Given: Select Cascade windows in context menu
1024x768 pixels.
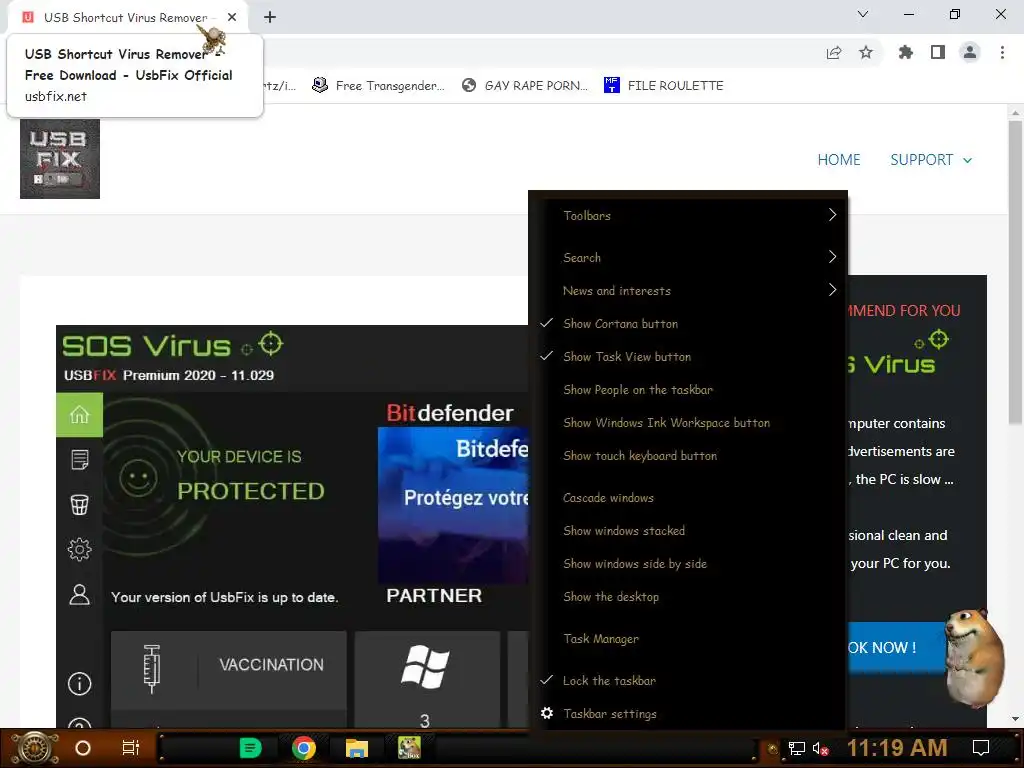Looking at the screenshot, I should (688, 498).
